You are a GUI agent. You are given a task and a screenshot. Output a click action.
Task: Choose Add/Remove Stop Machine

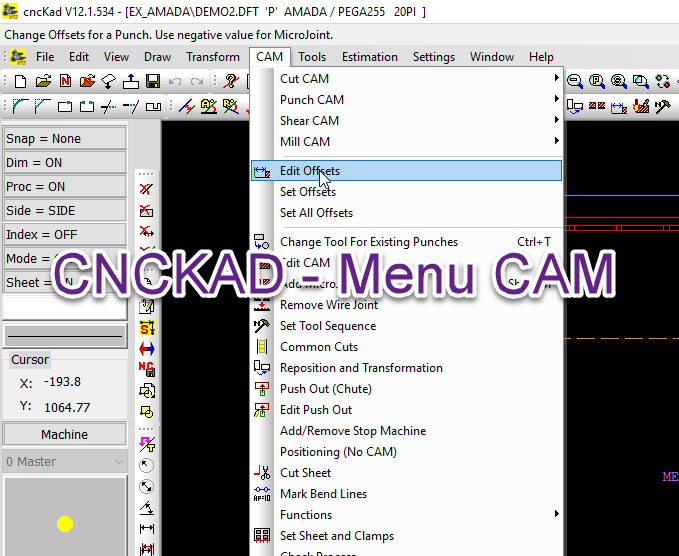pyautogui.click(x=406, y=431)
